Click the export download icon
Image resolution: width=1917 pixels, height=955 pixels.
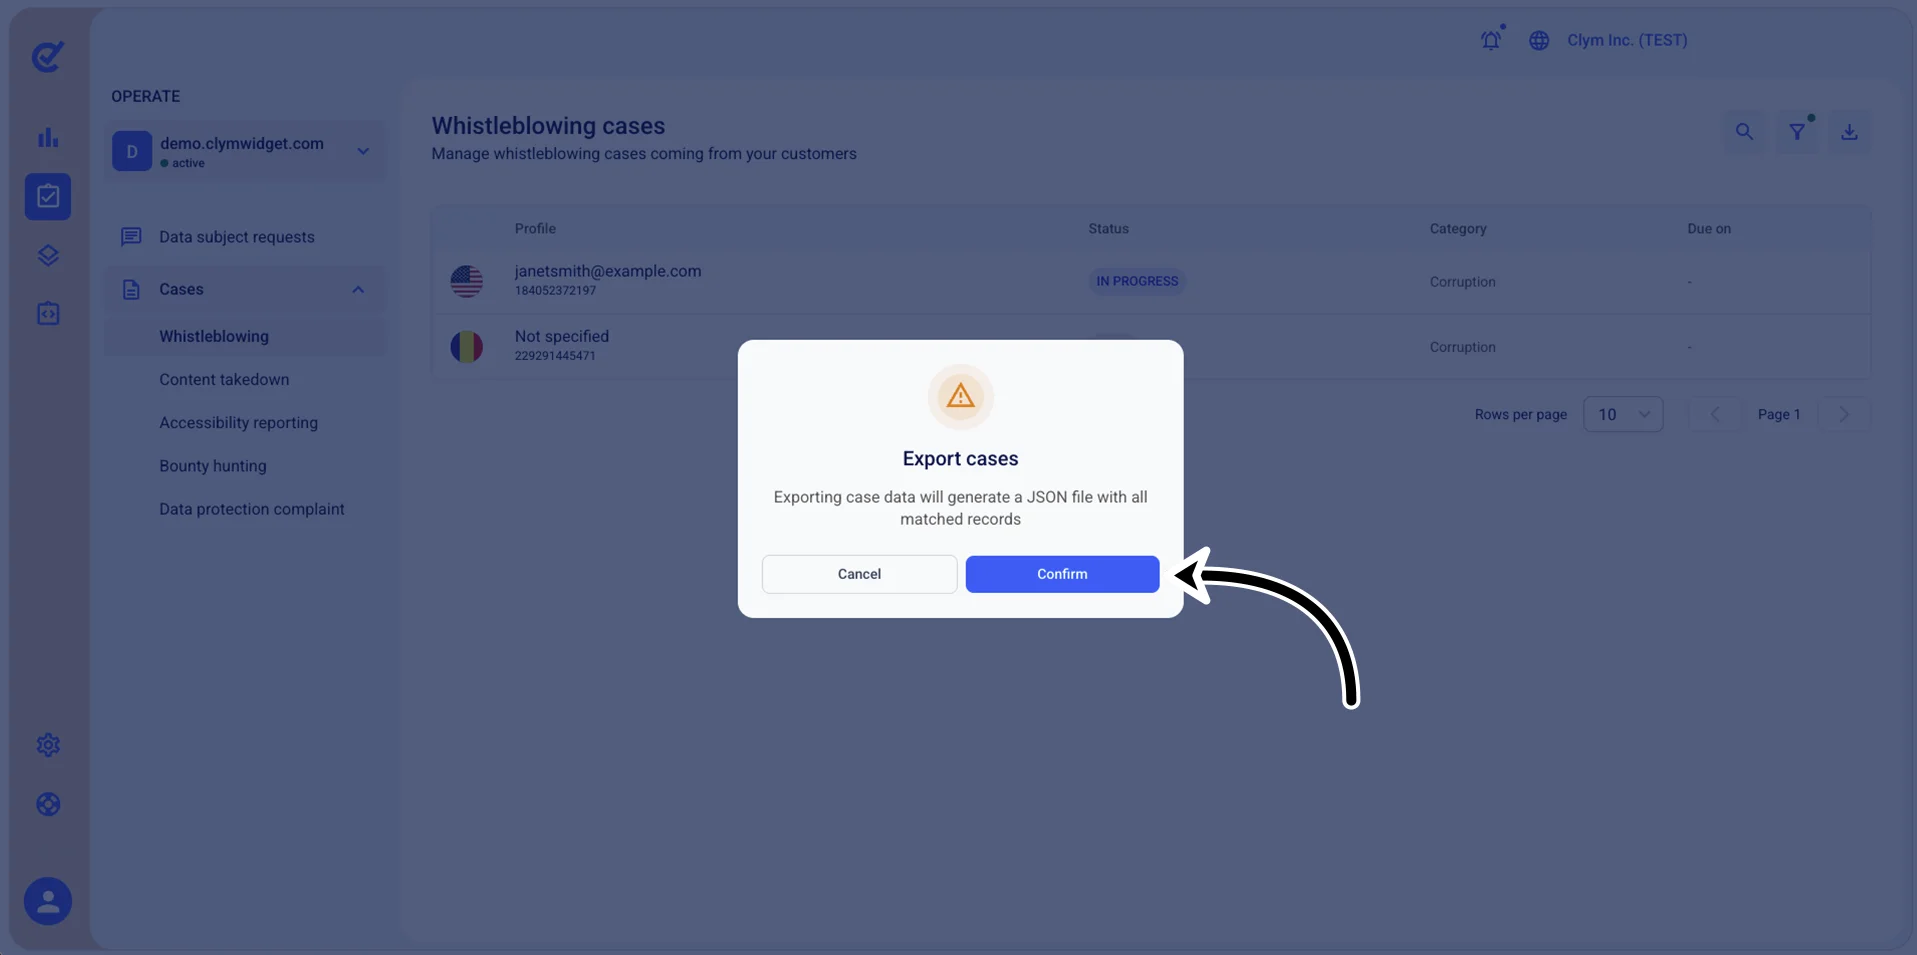pyautogui.click(x=1849, y=132)
